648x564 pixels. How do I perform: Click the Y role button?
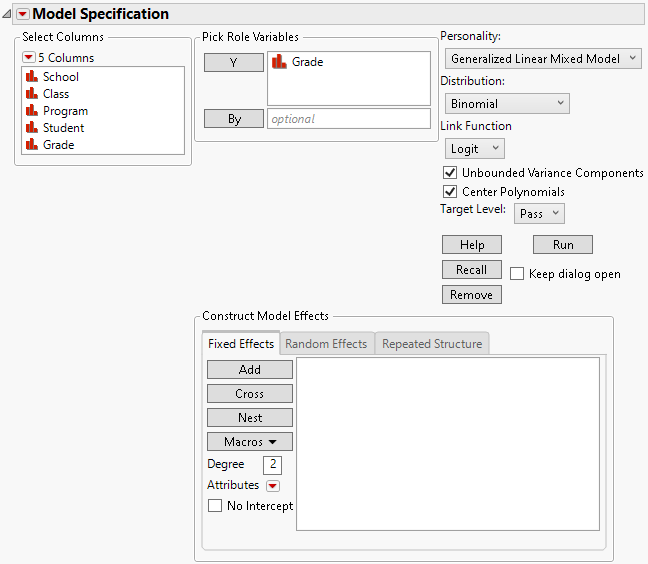[x=234, y=63]
